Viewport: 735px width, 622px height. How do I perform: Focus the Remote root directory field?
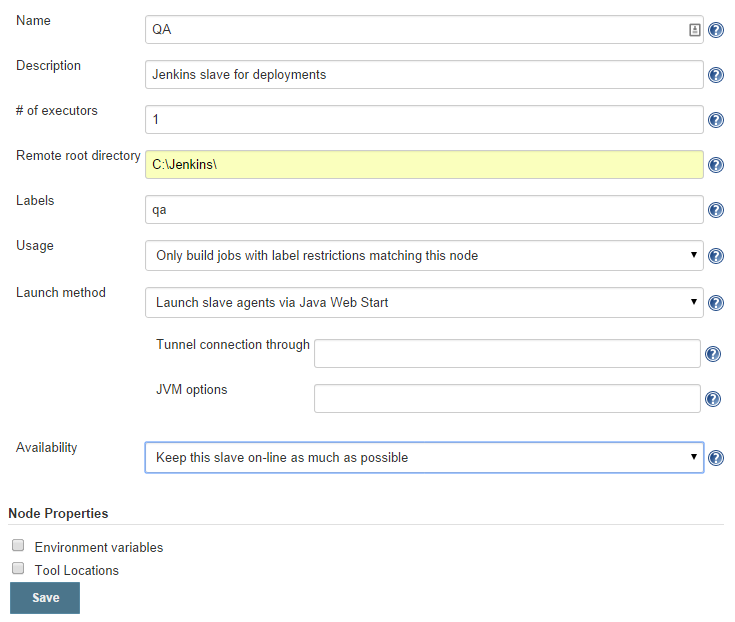click(424, 165)
